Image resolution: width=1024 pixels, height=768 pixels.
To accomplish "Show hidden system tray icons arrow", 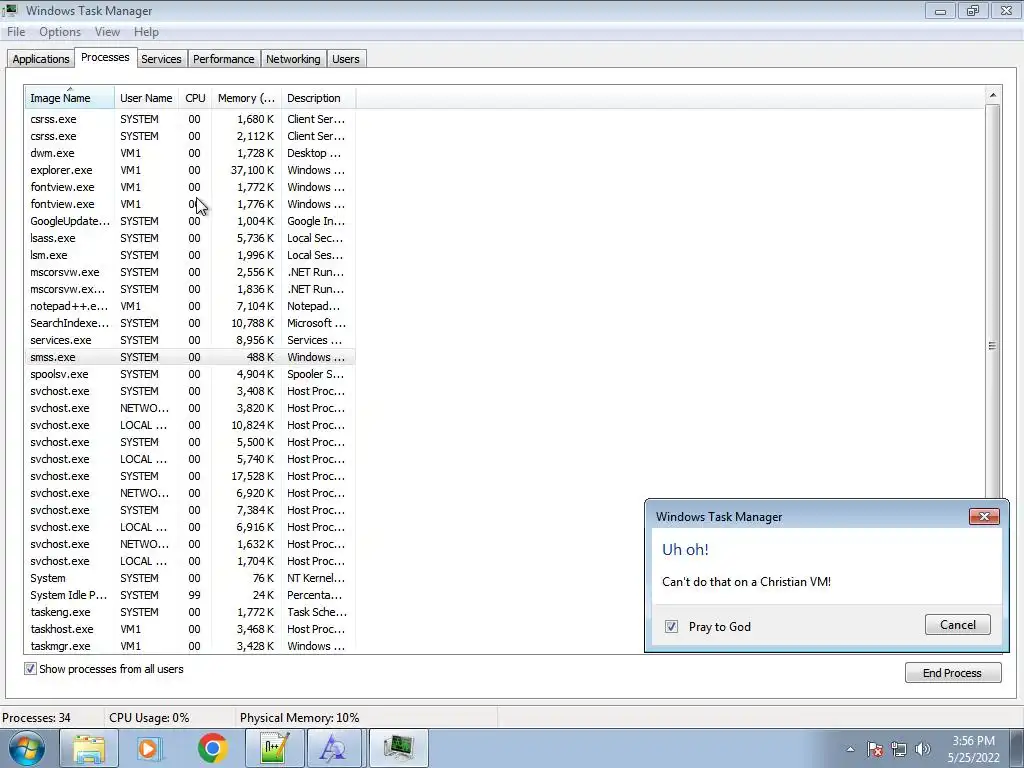I will pyautogui.click(x=850, y=749).
